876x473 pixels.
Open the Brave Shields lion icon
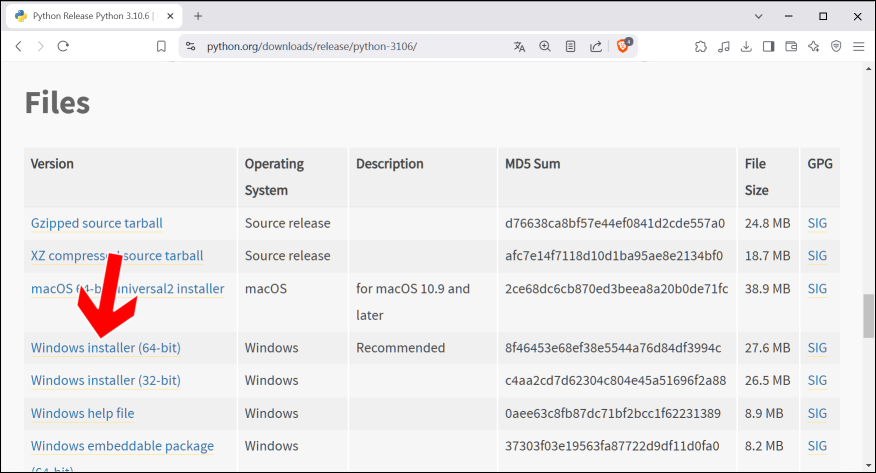point(623,46)
